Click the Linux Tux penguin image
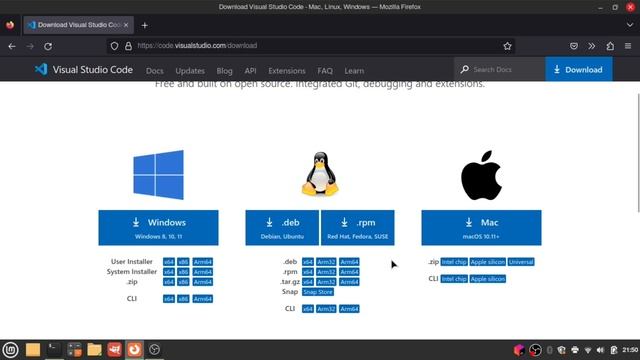 click(320, 174)
